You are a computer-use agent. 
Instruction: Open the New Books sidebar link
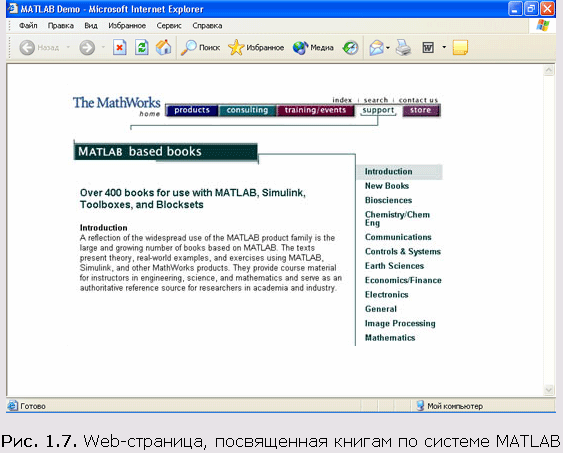387,186
